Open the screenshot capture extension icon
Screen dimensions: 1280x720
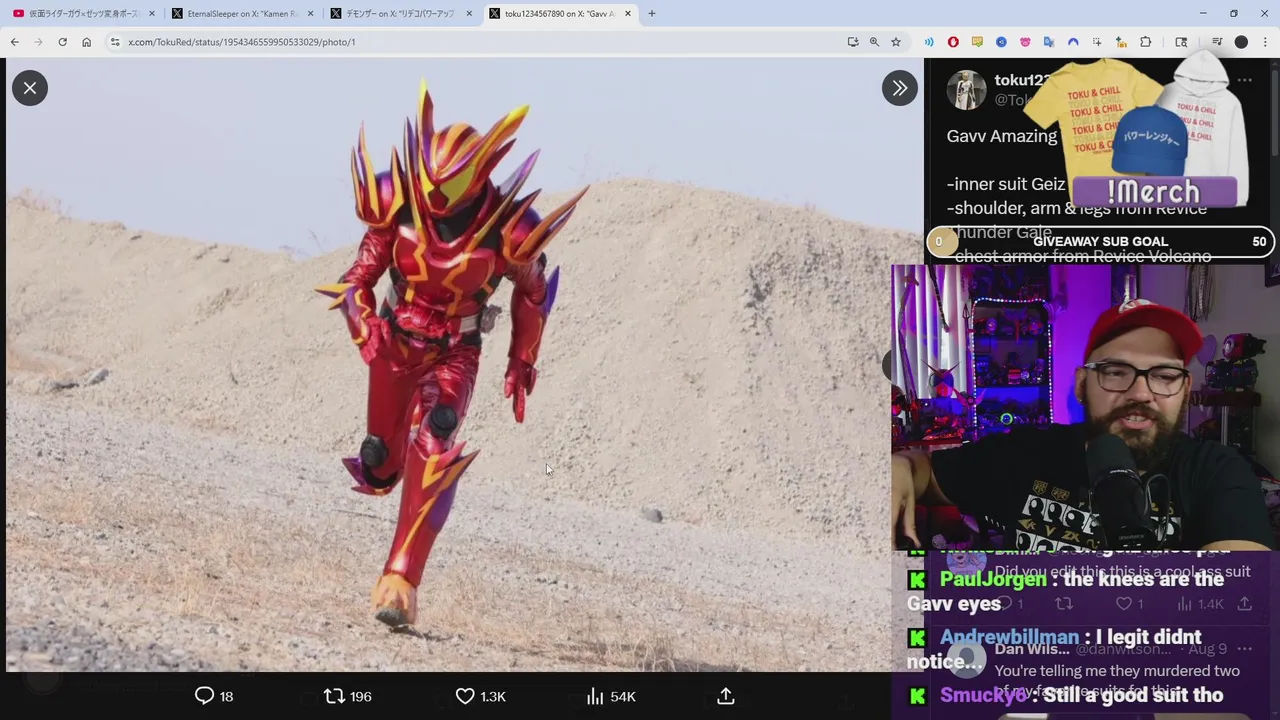click(1097, 42)
